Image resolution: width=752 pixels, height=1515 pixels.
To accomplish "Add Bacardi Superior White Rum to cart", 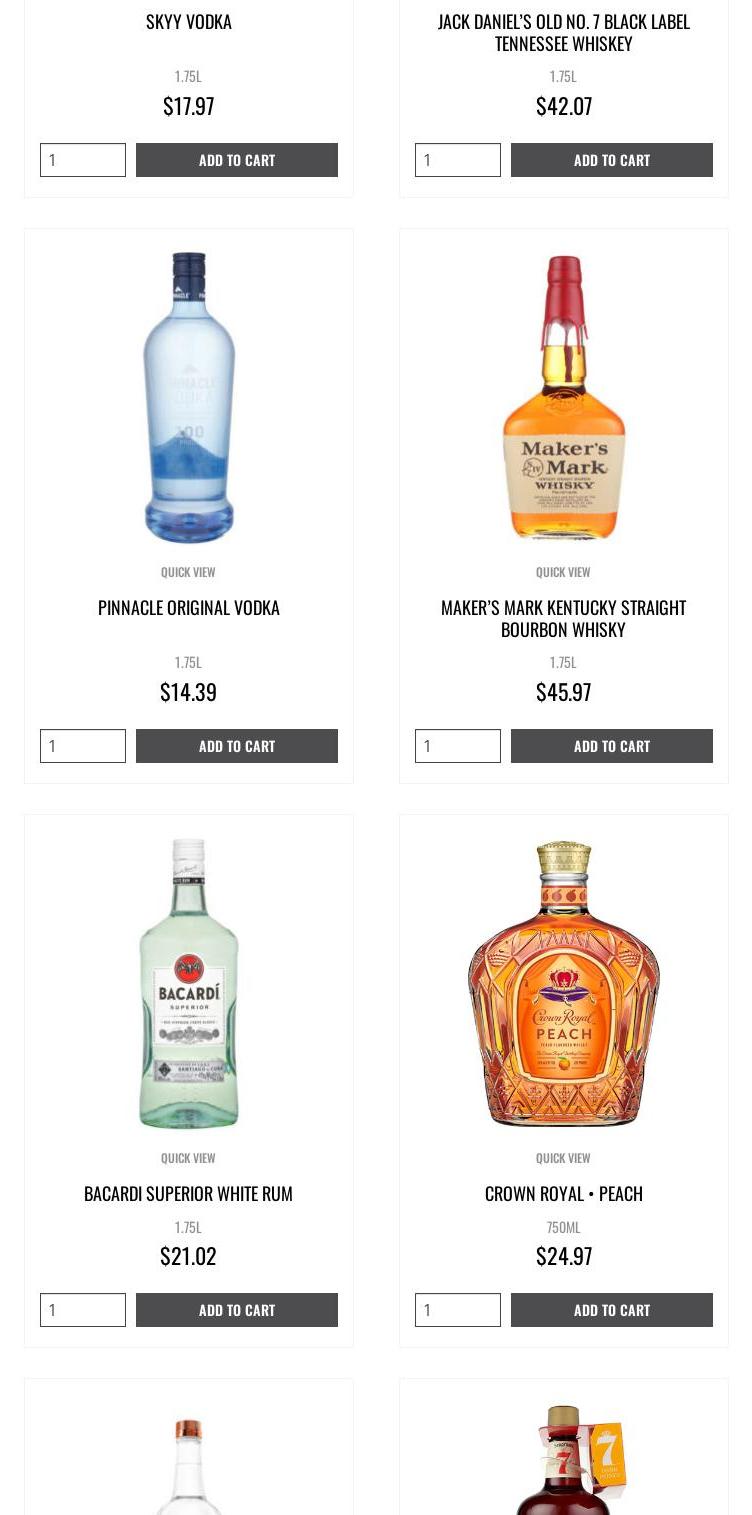I will (x=237, y=1310).
